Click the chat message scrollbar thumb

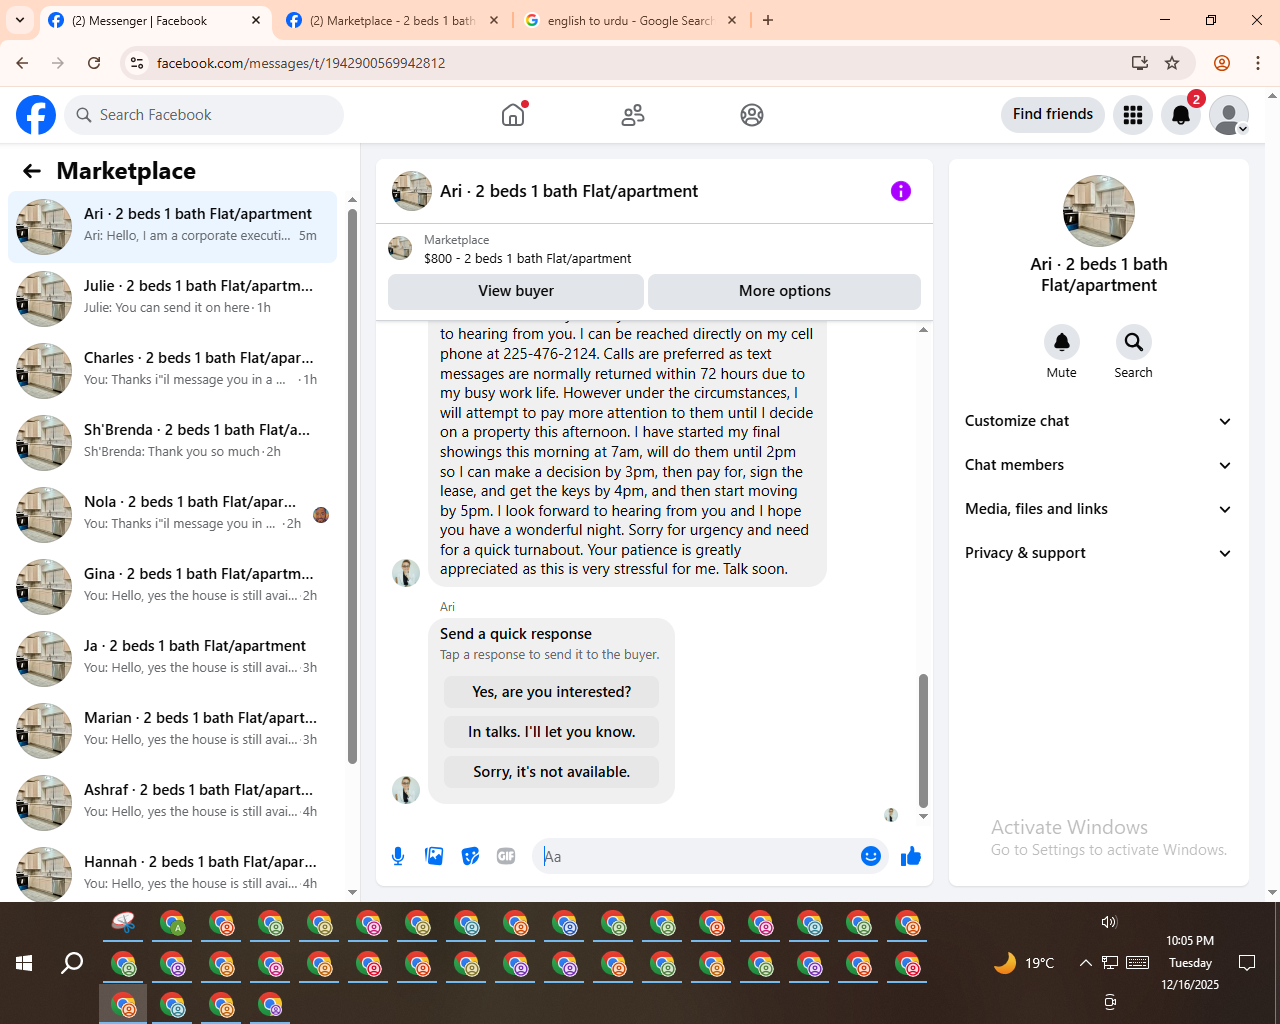[x=923, y=740]
